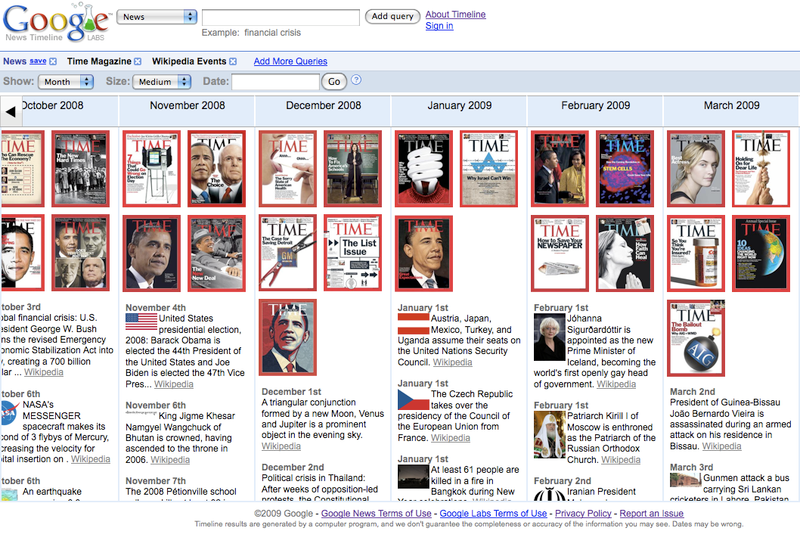Open Wikipedia link for UN Security Council seats event
The image size is (800, 538).
pos(453,362)
